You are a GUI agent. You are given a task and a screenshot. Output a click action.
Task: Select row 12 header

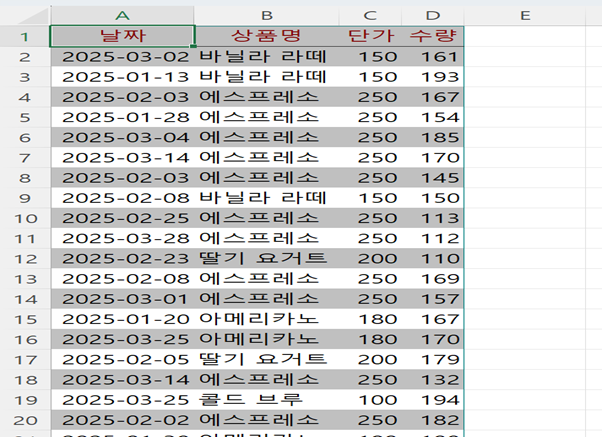coord(25,258)
